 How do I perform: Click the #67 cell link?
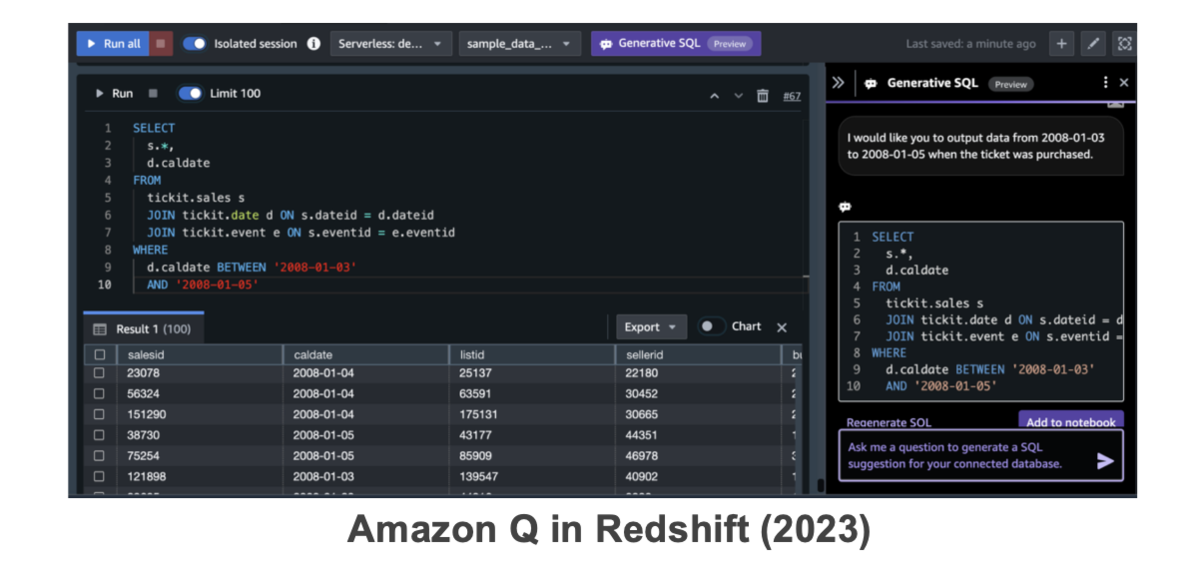(791, 96)
